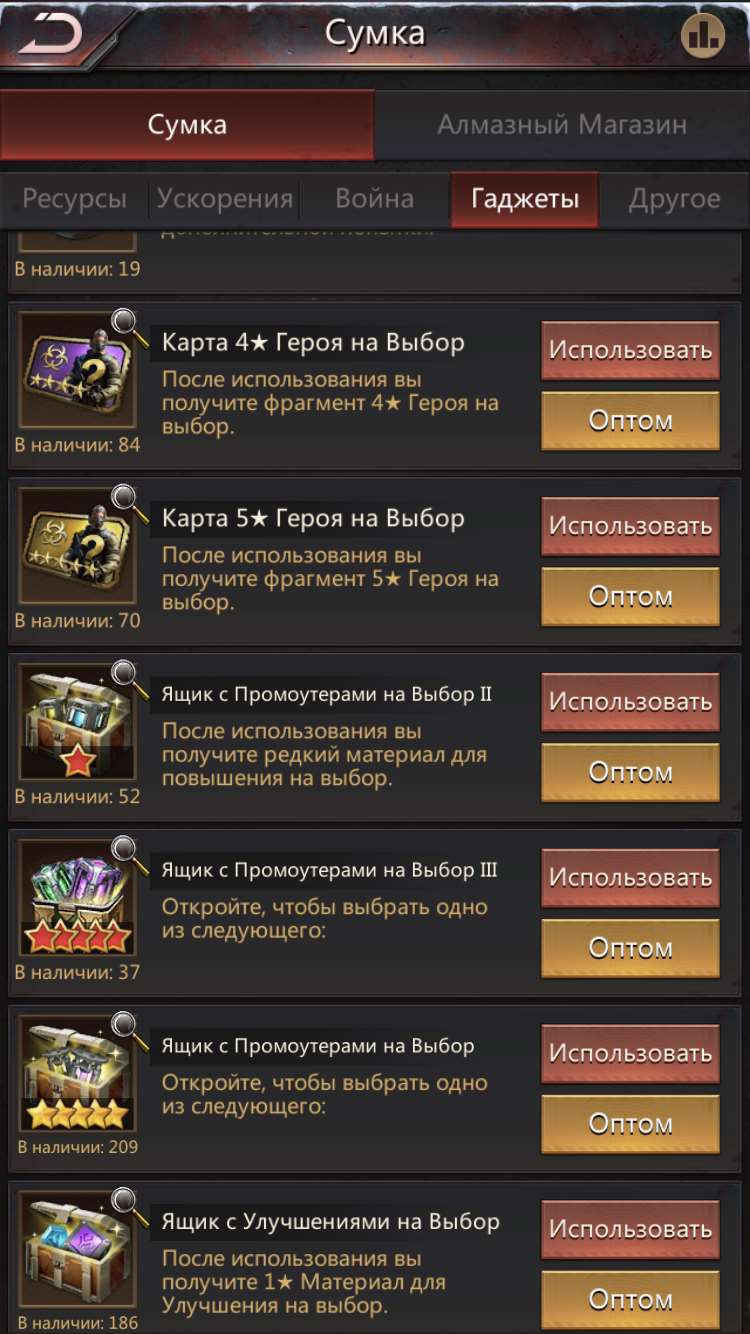The image size is (750, 1334).
Task: Tap the back arrow icon
Action: 50,36
